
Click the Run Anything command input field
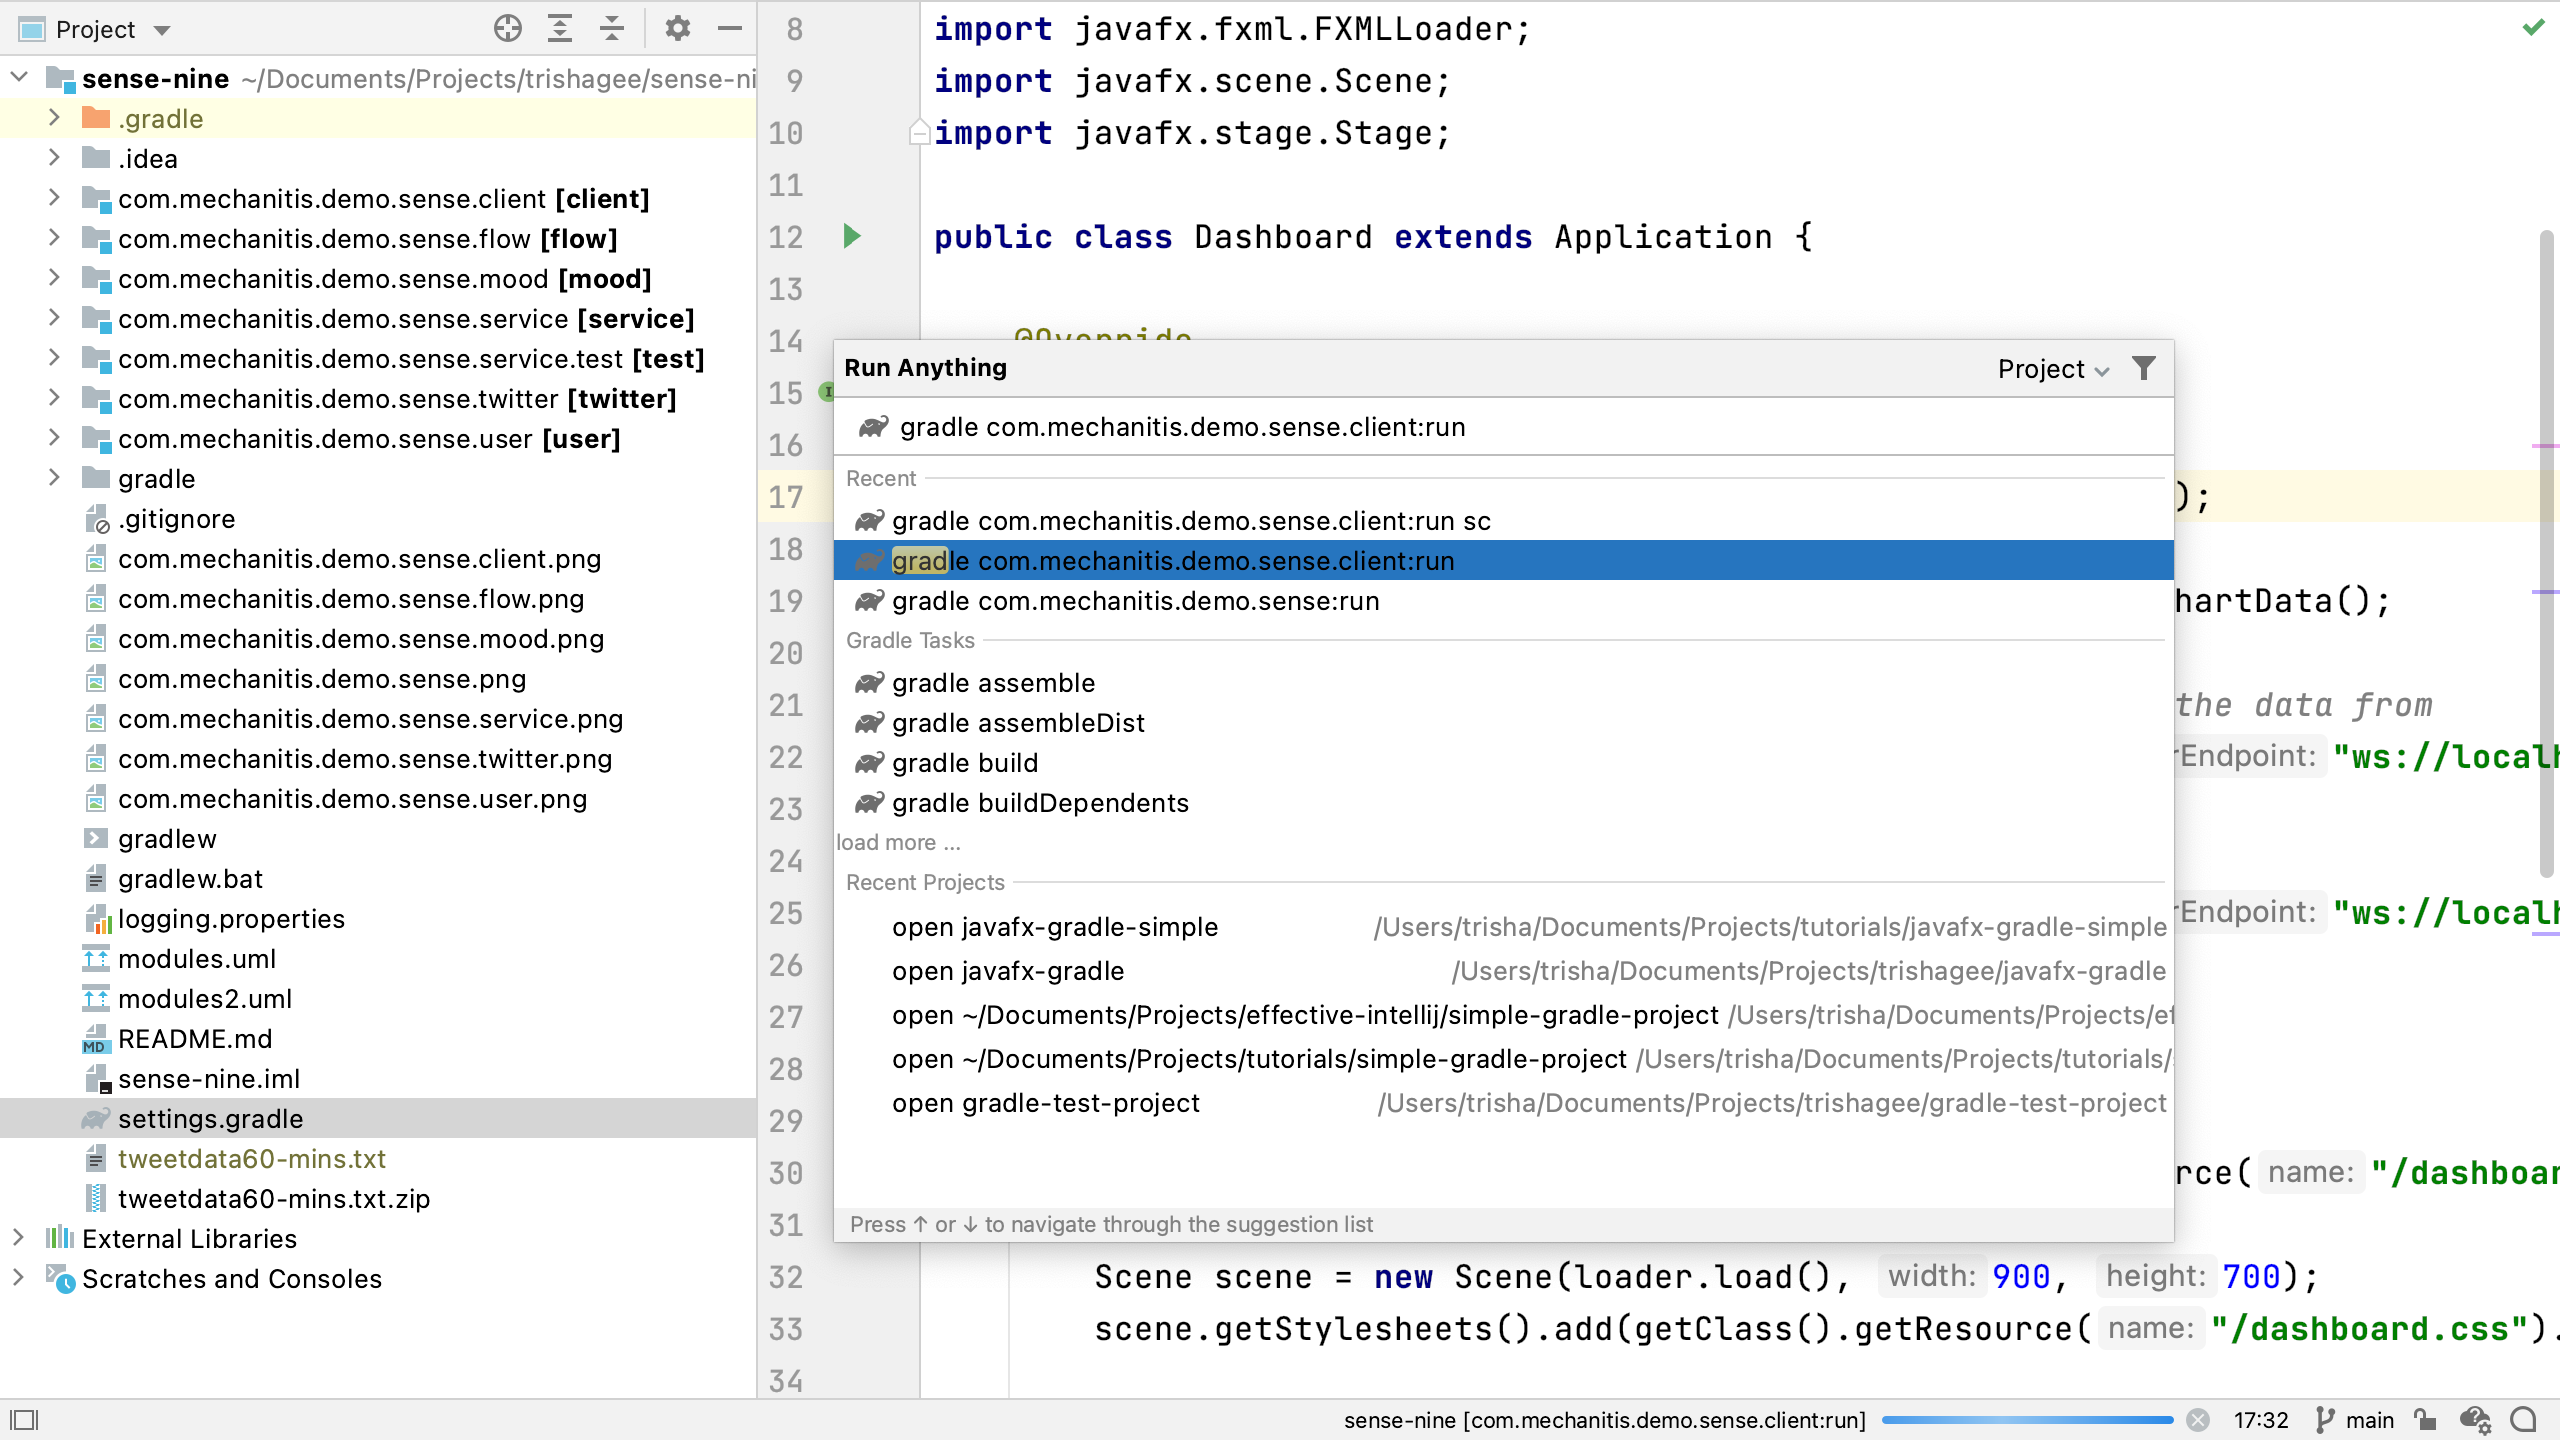click(x=1503, y=427)
